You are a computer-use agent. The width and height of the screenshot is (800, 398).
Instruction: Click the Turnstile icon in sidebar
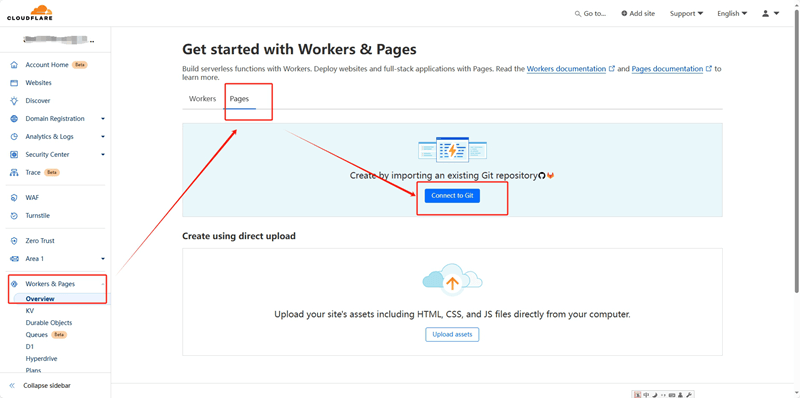(x=14, y=216)
